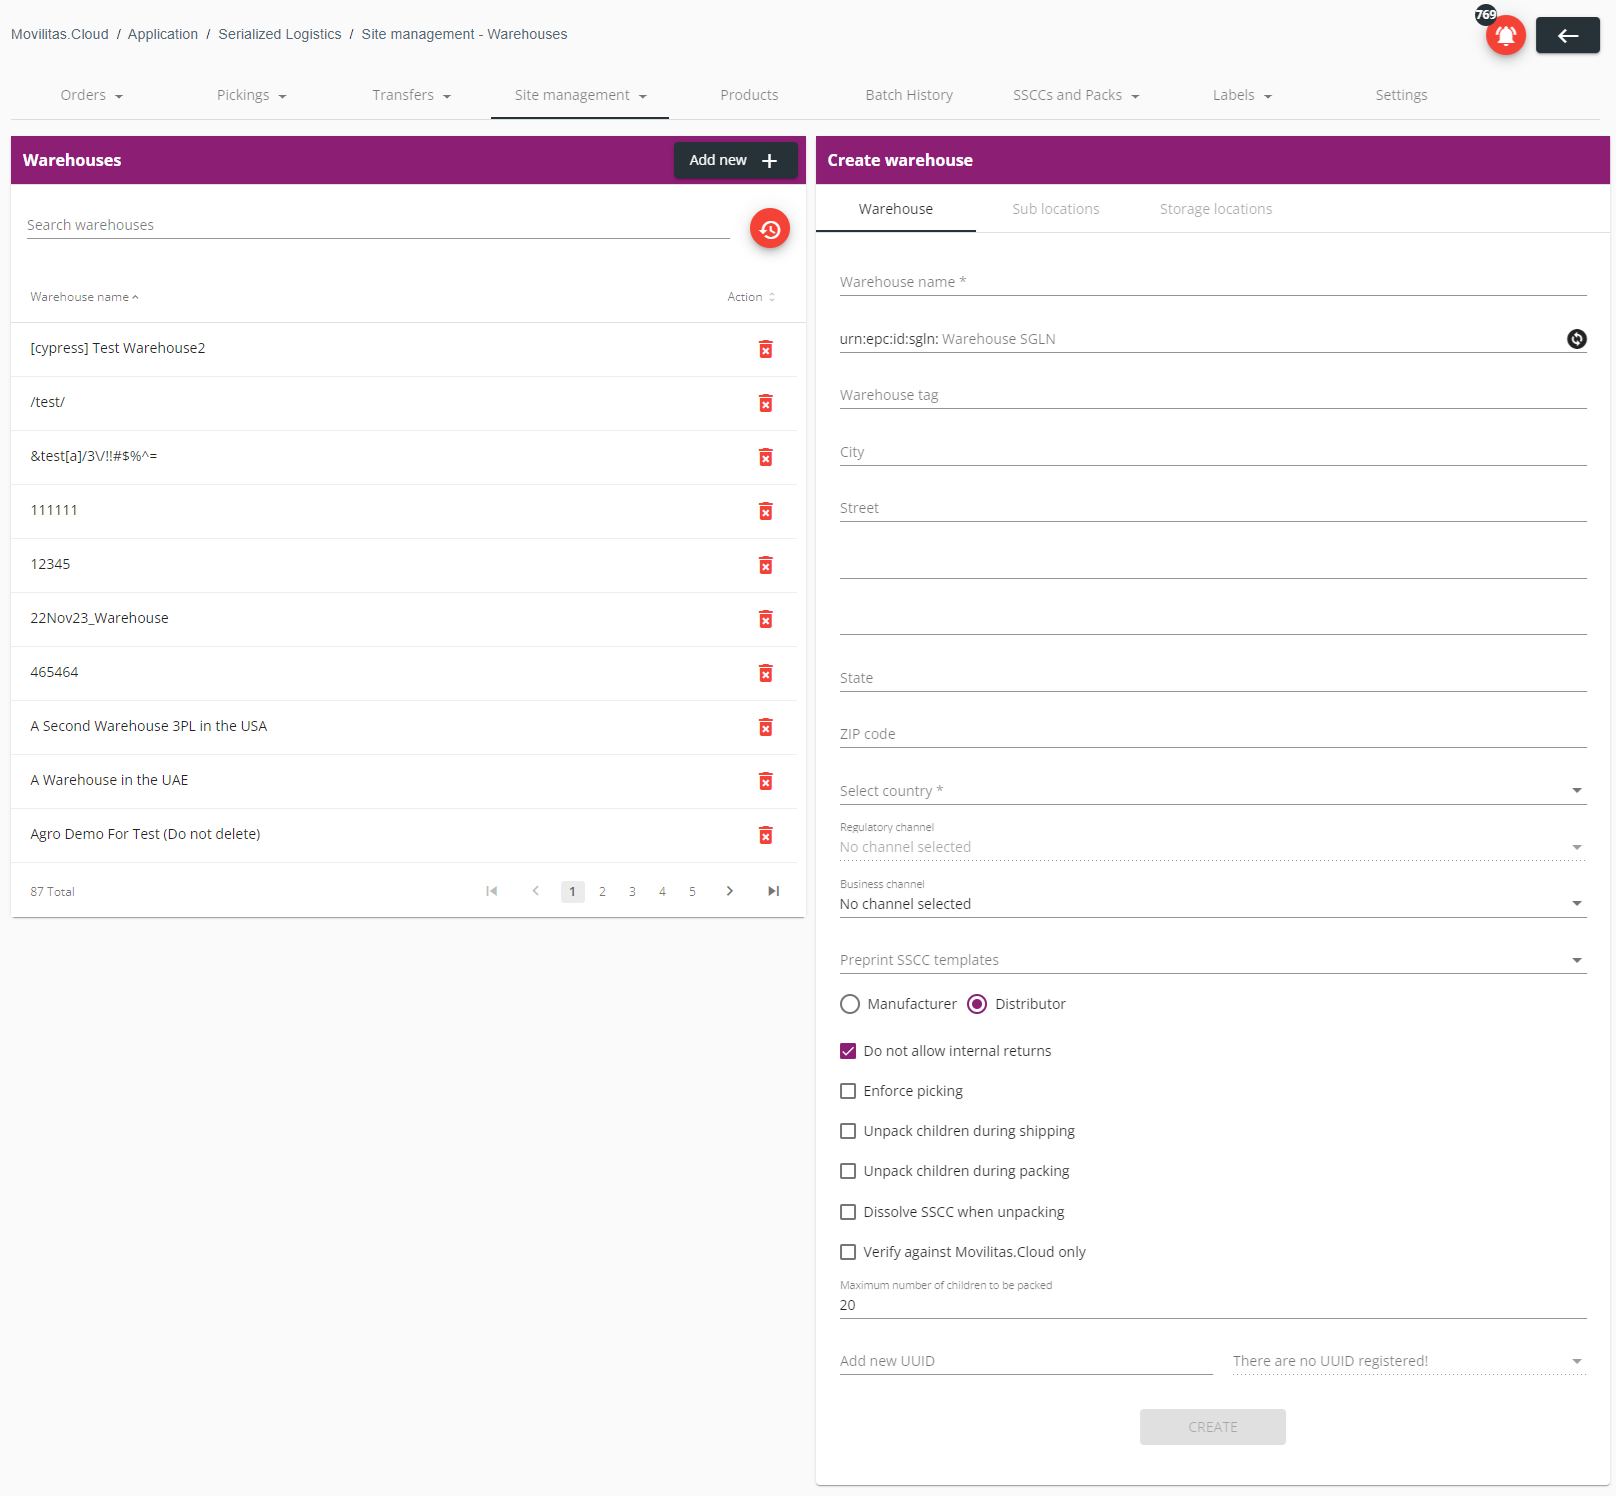Go to next page of warehouses

point(730,891)
